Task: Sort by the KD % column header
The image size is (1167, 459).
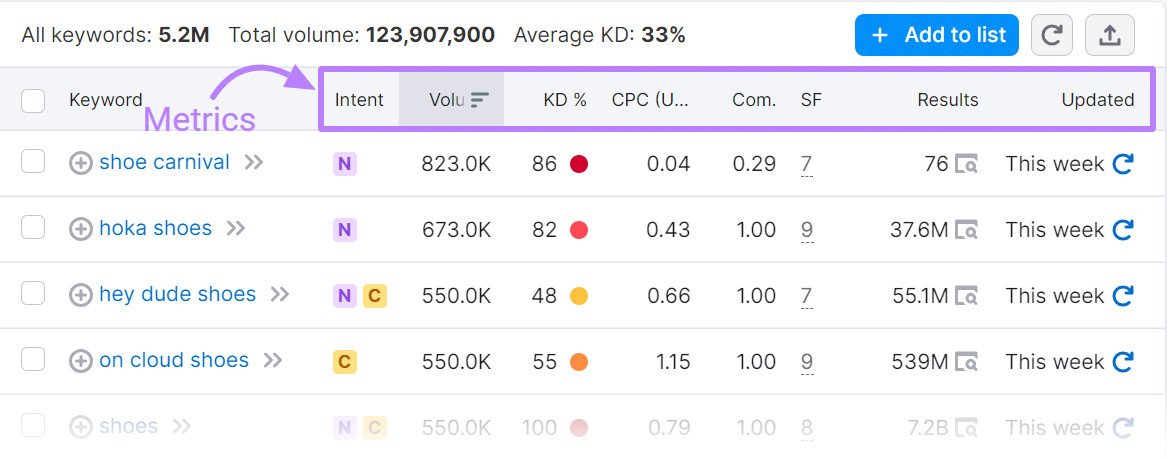Action: (564, 100)
